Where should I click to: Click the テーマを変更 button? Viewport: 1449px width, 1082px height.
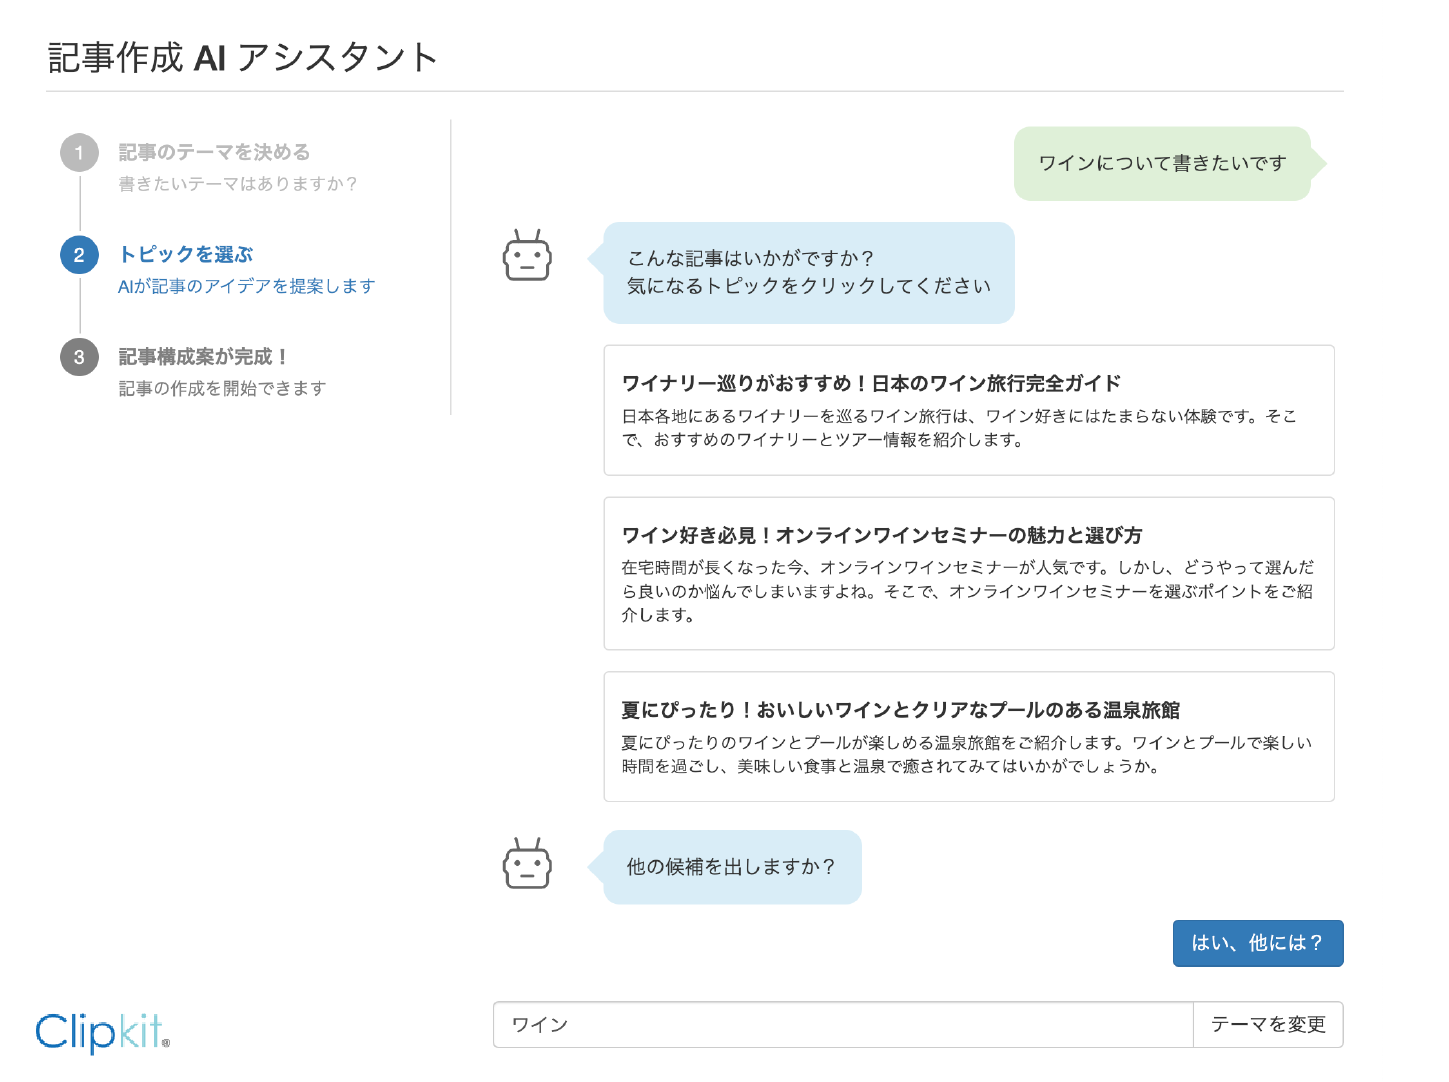point(1267,1025)
